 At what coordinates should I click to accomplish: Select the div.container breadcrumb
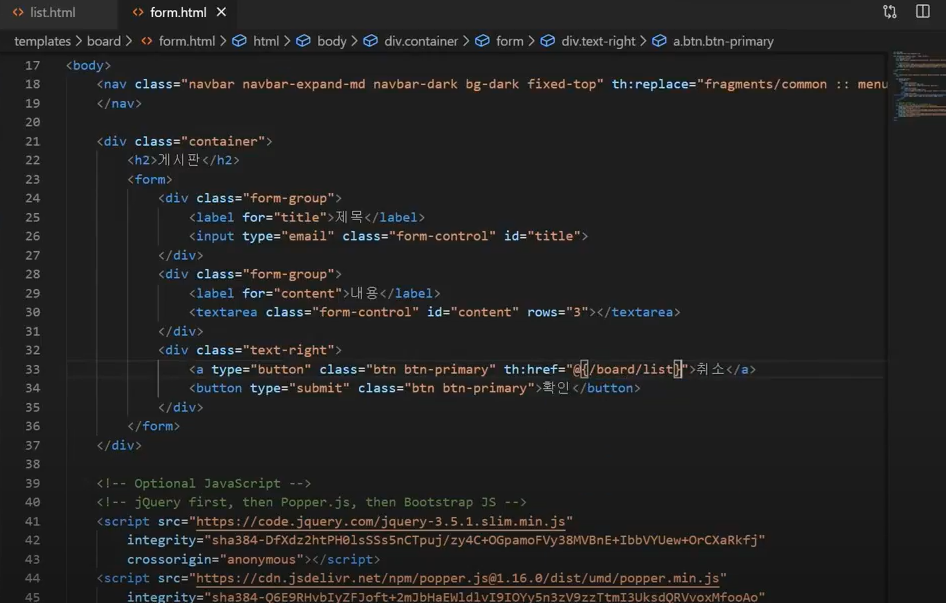pos(421,41)
